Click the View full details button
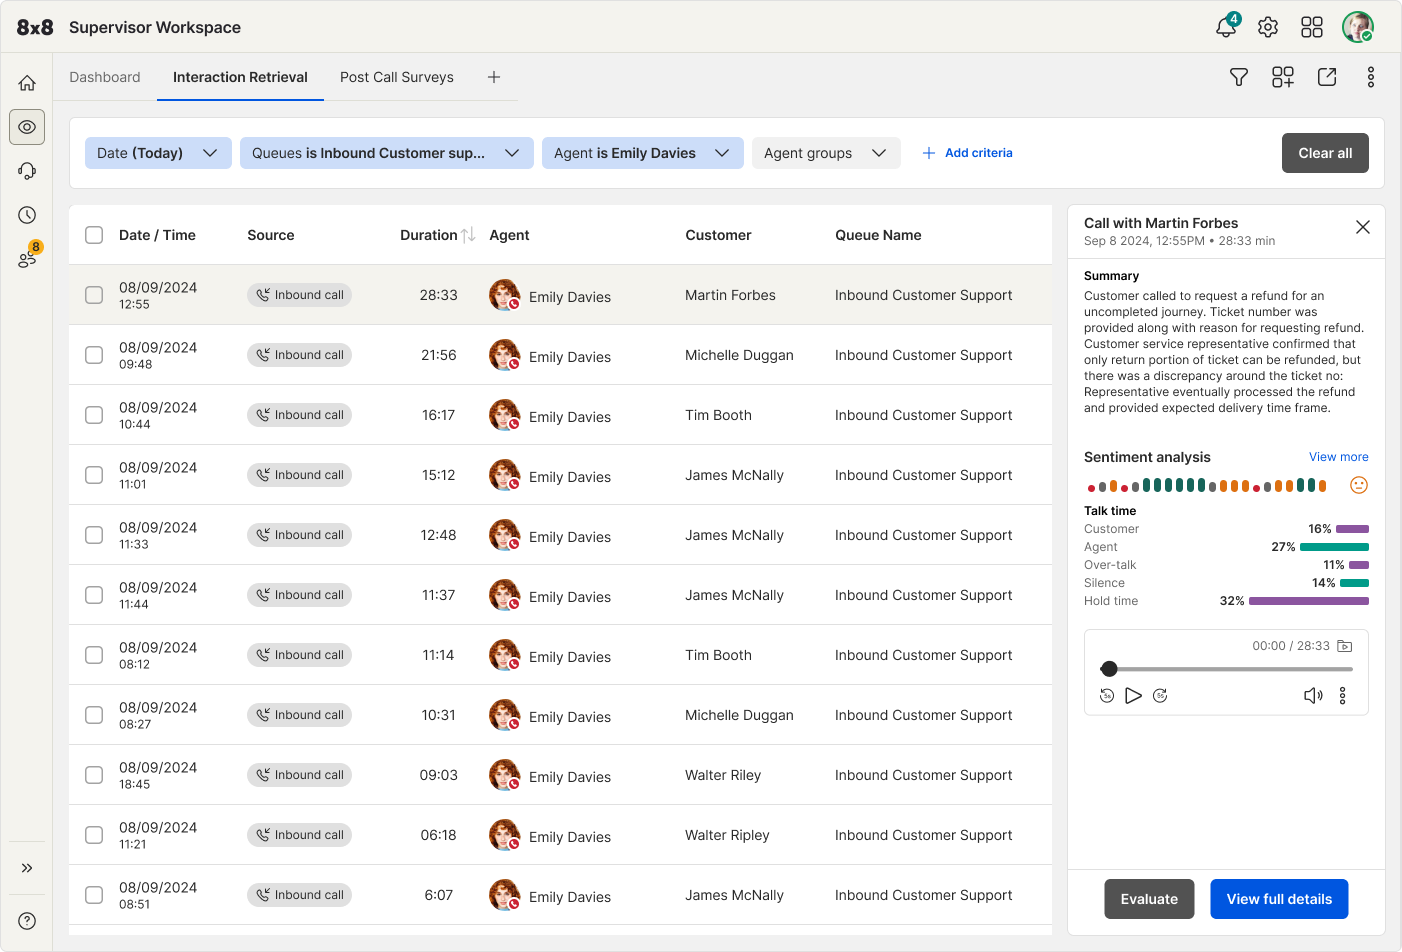 tap(1279, 899)
